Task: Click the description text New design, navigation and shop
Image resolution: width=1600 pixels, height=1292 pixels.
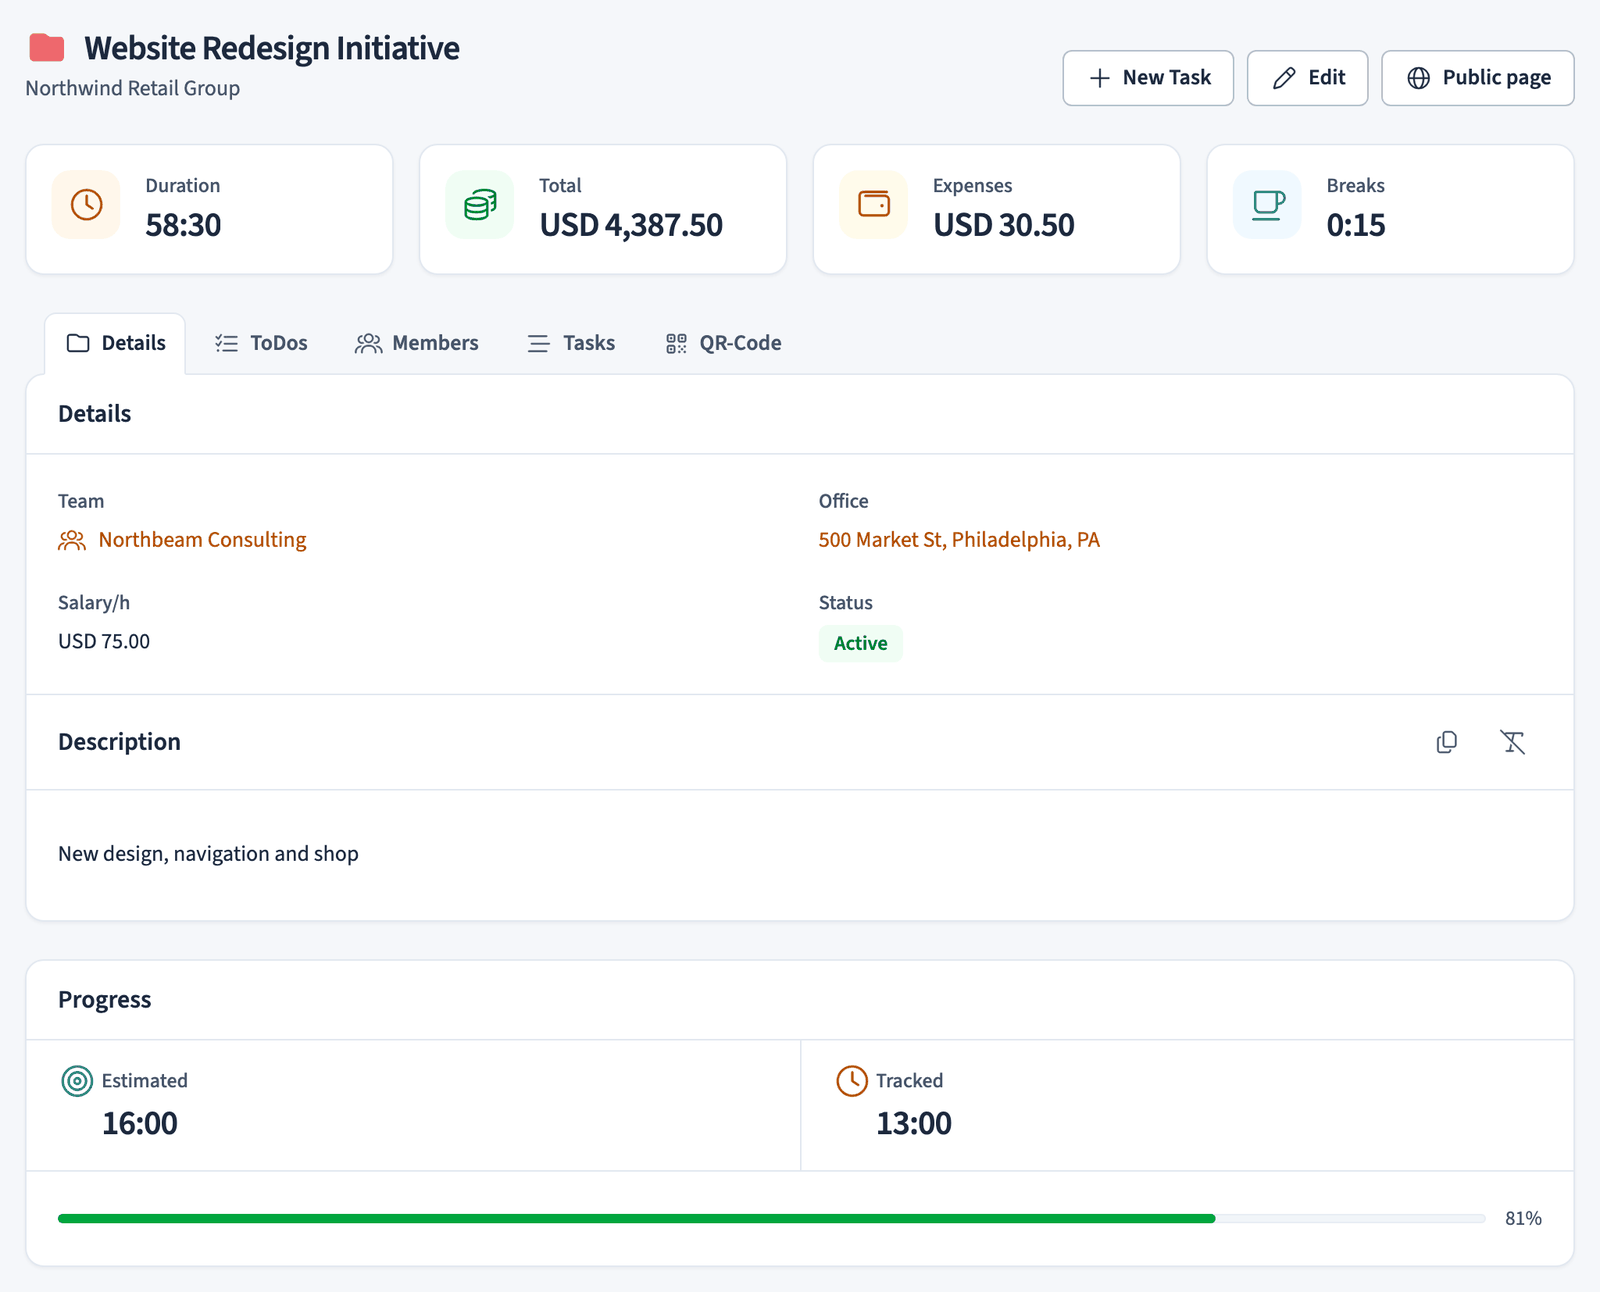Action: coord(208,854)
